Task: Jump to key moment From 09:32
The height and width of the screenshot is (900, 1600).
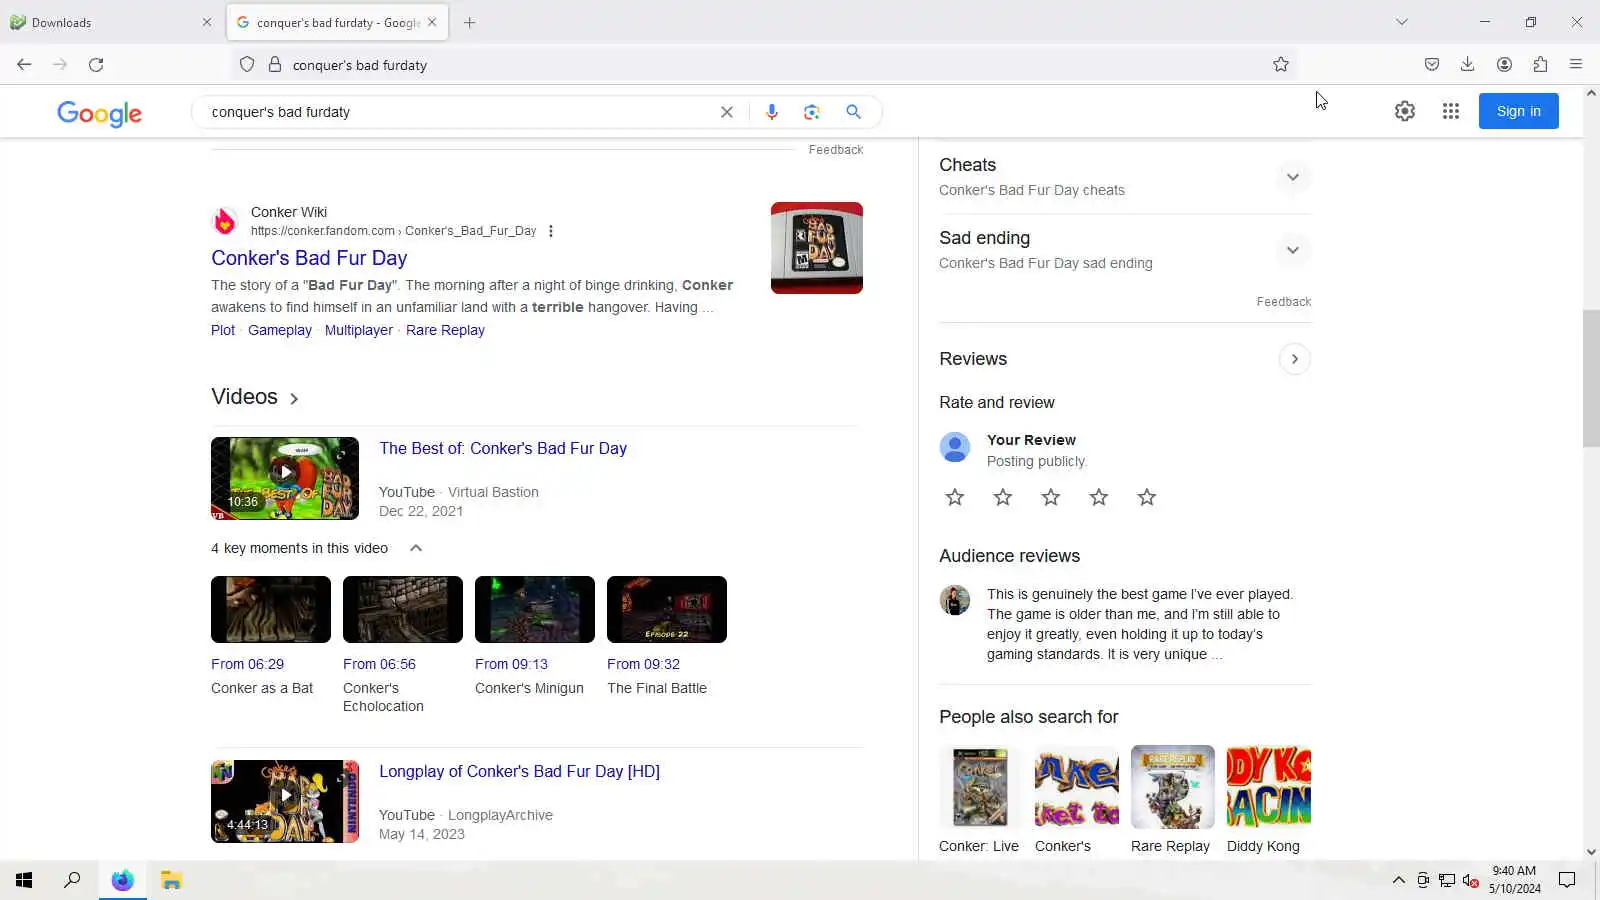Action: pos(643,664)
